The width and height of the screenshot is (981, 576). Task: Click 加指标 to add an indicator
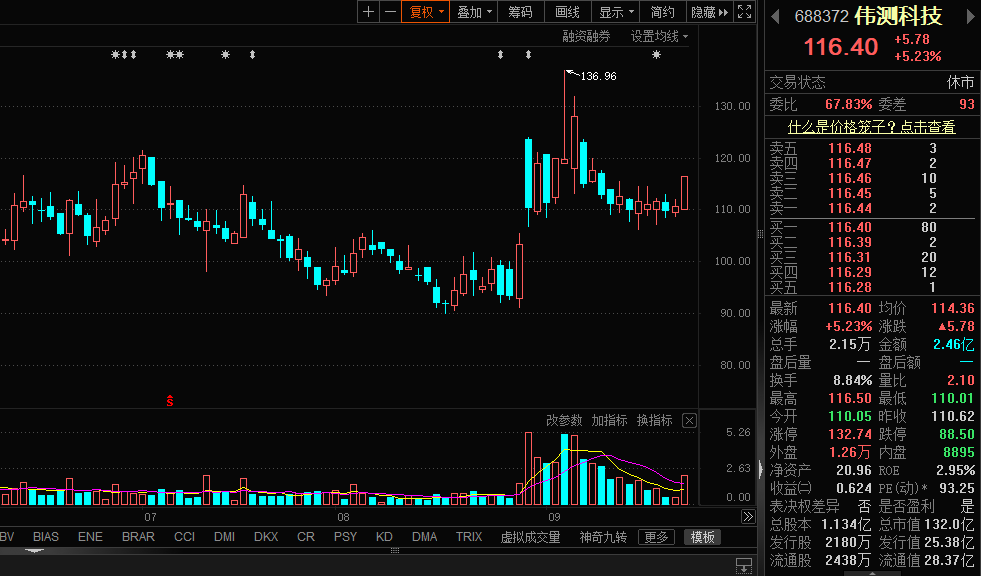[609, 420]
